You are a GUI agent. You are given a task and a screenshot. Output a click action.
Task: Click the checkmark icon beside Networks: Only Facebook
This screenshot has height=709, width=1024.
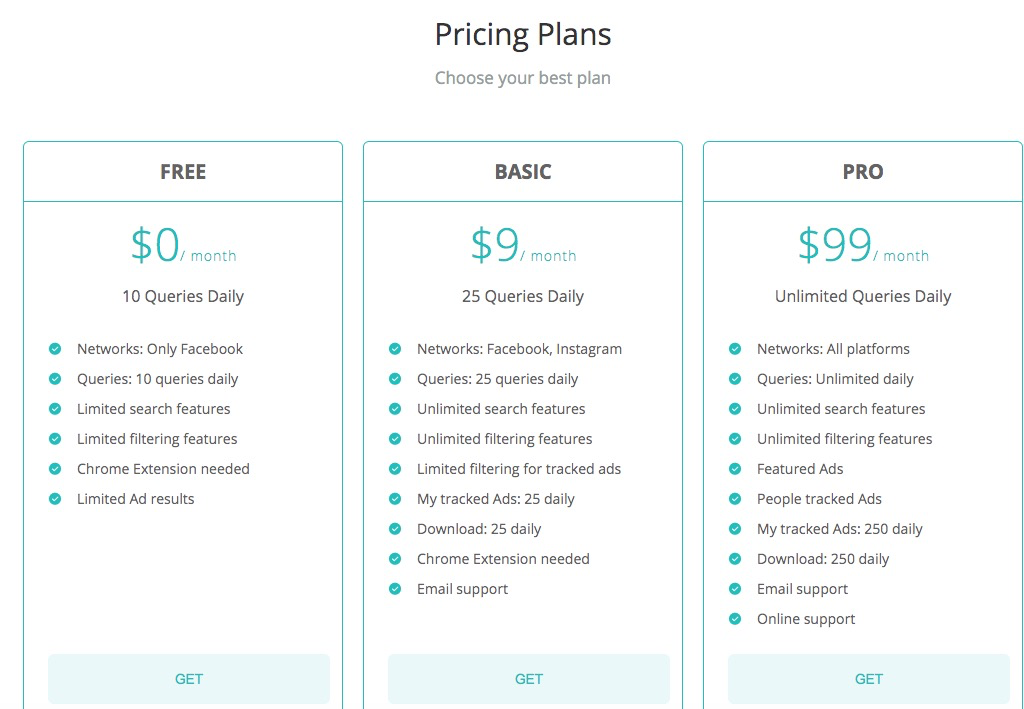tap(56, 349)
